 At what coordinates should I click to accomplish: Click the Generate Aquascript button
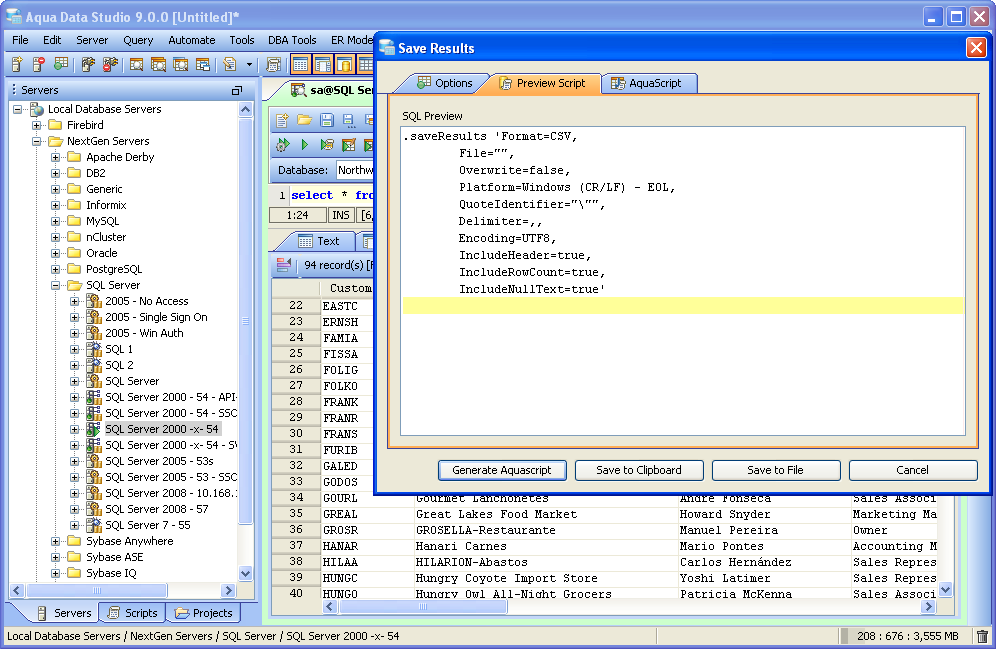pos(502,470)
